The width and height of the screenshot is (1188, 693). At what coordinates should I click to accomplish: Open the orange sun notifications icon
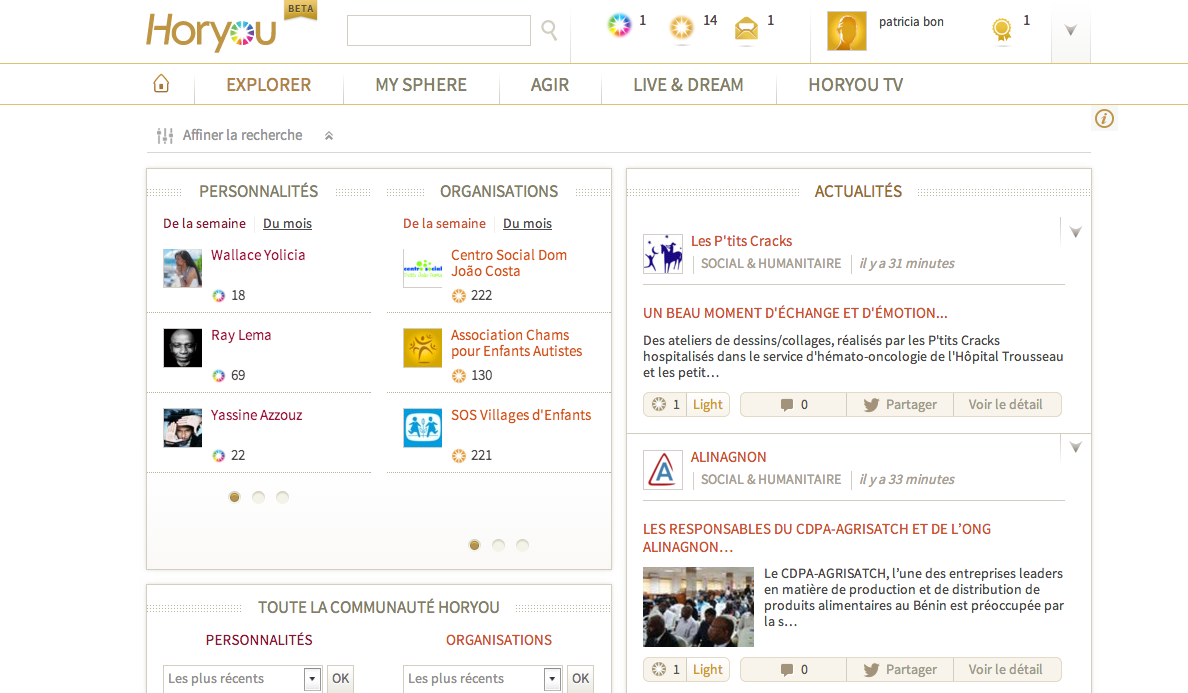(681, 28)
